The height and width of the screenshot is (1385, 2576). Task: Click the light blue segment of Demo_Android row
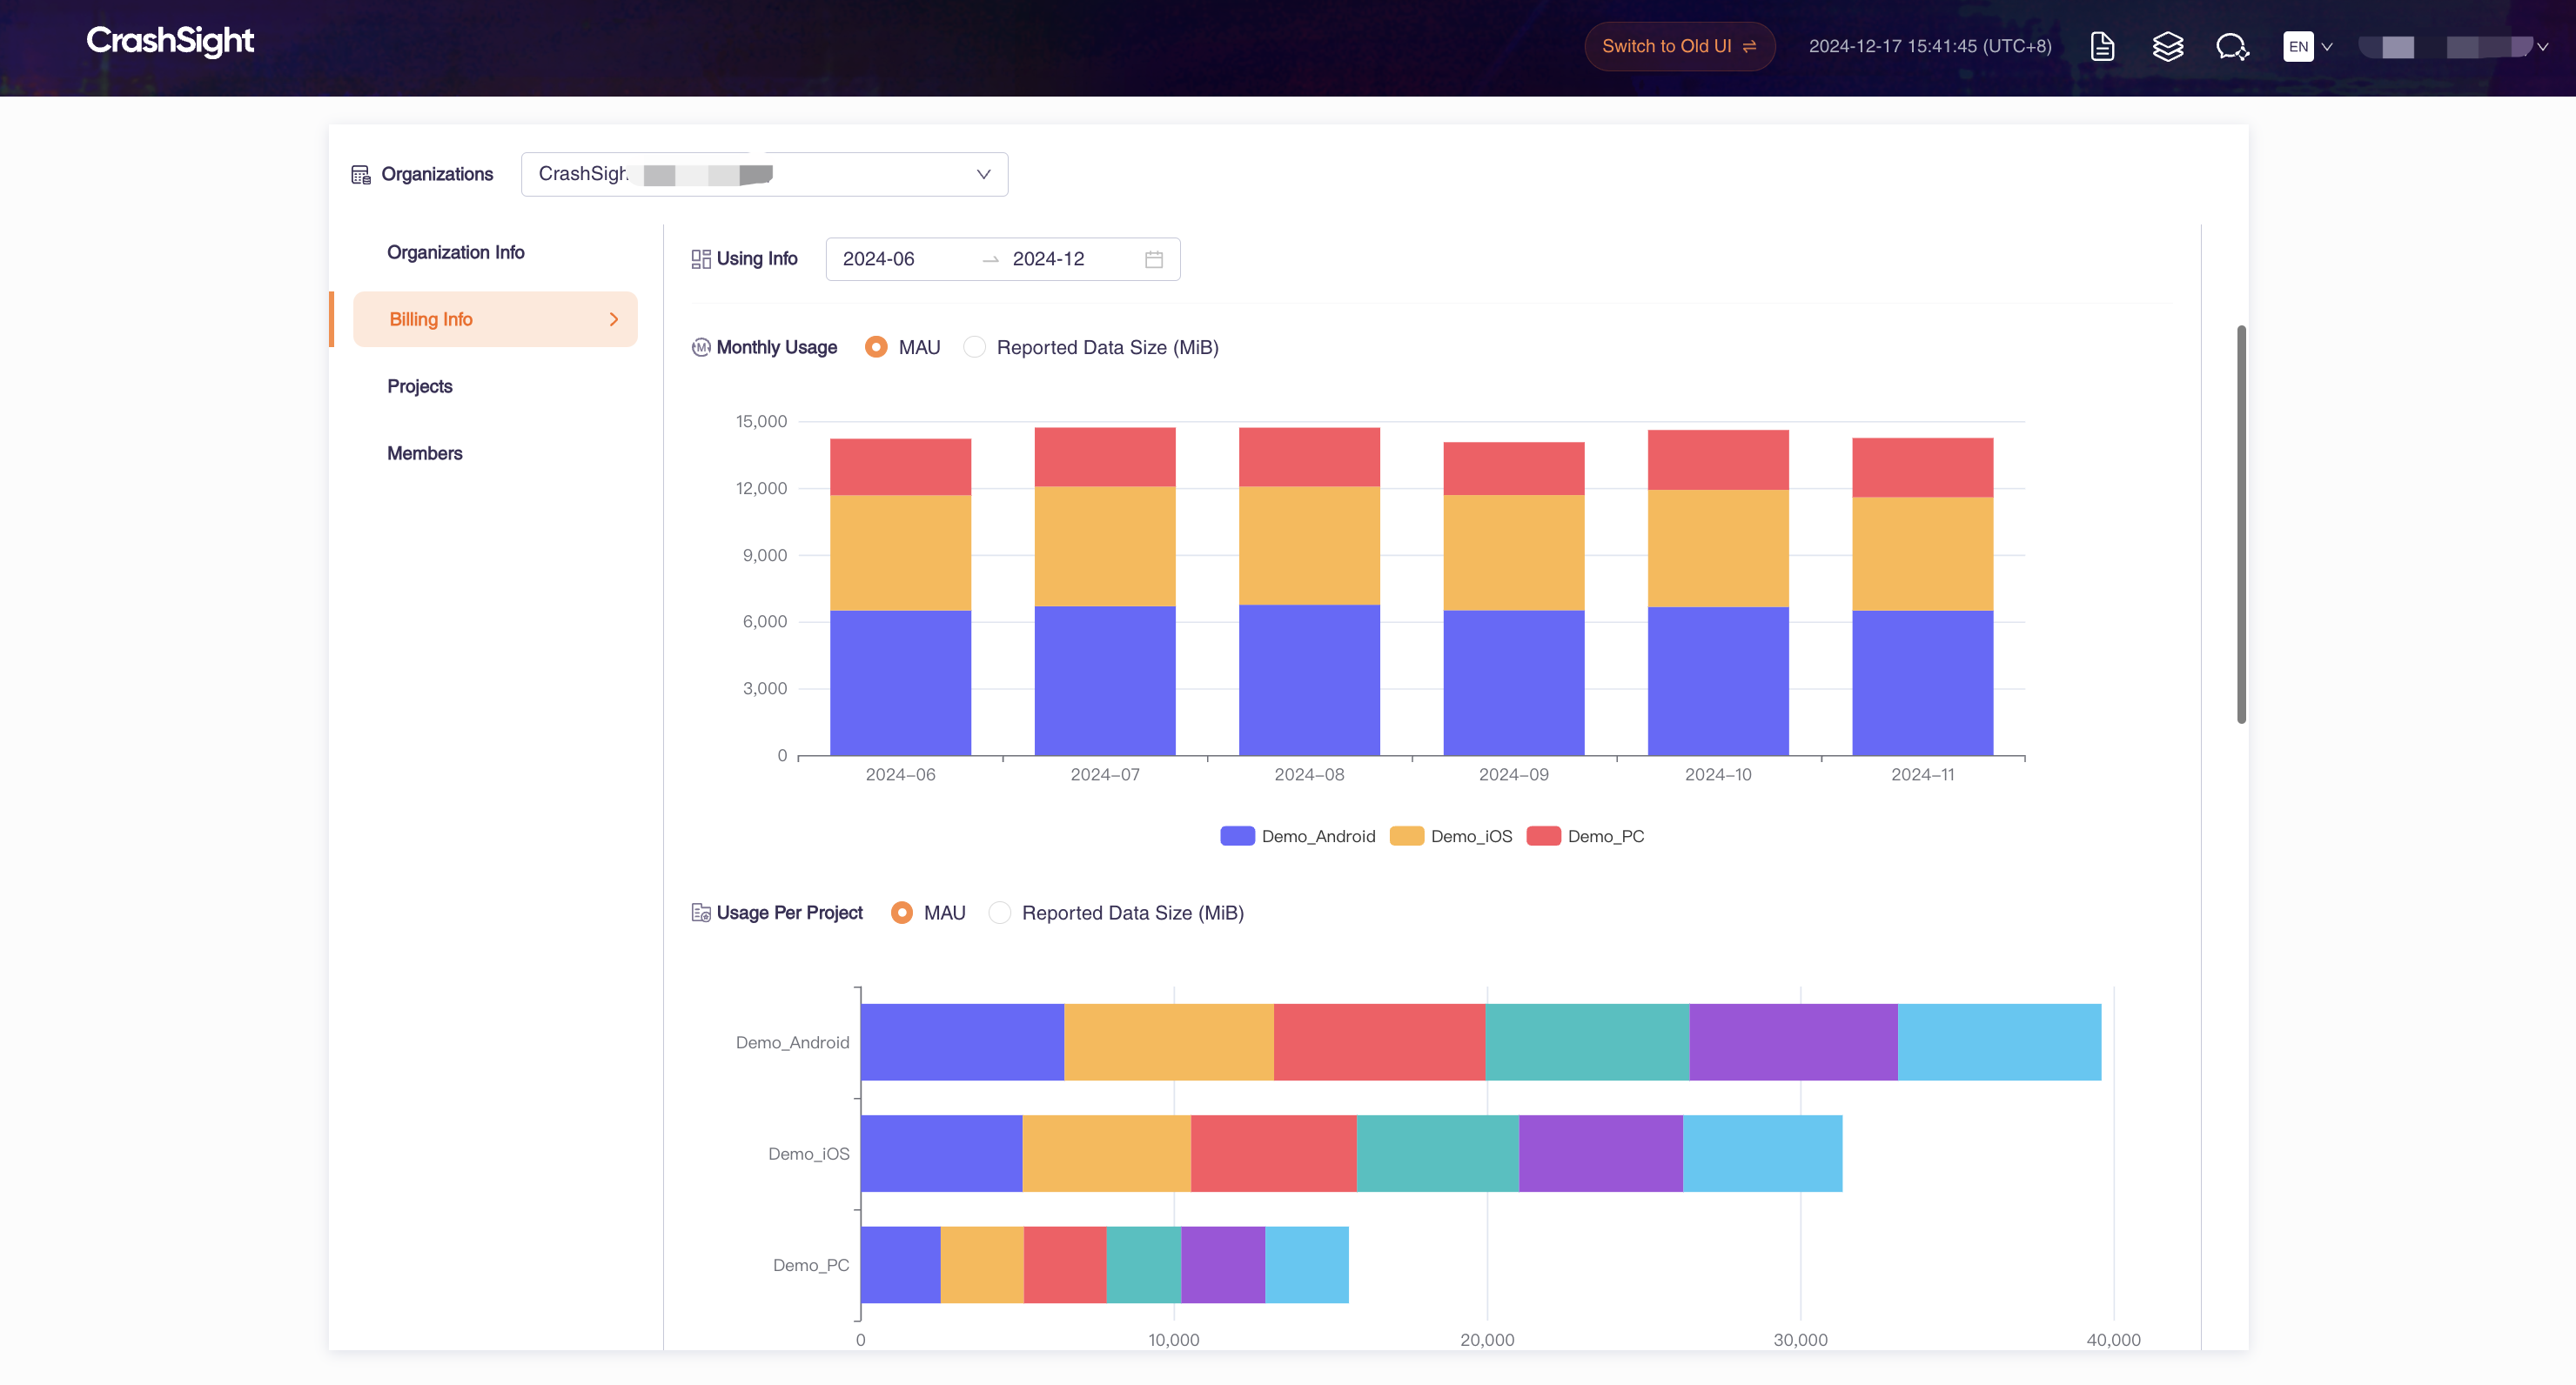(x=1999, y=1042)
